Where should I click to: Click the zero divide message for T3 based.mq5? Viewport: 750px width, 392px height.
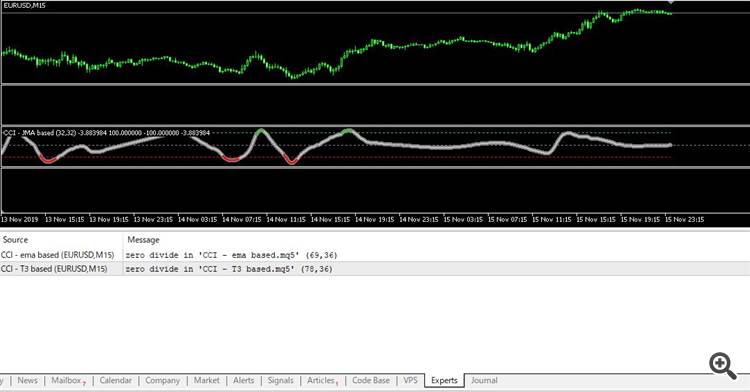pyautogui.click(x=229, y=269)
